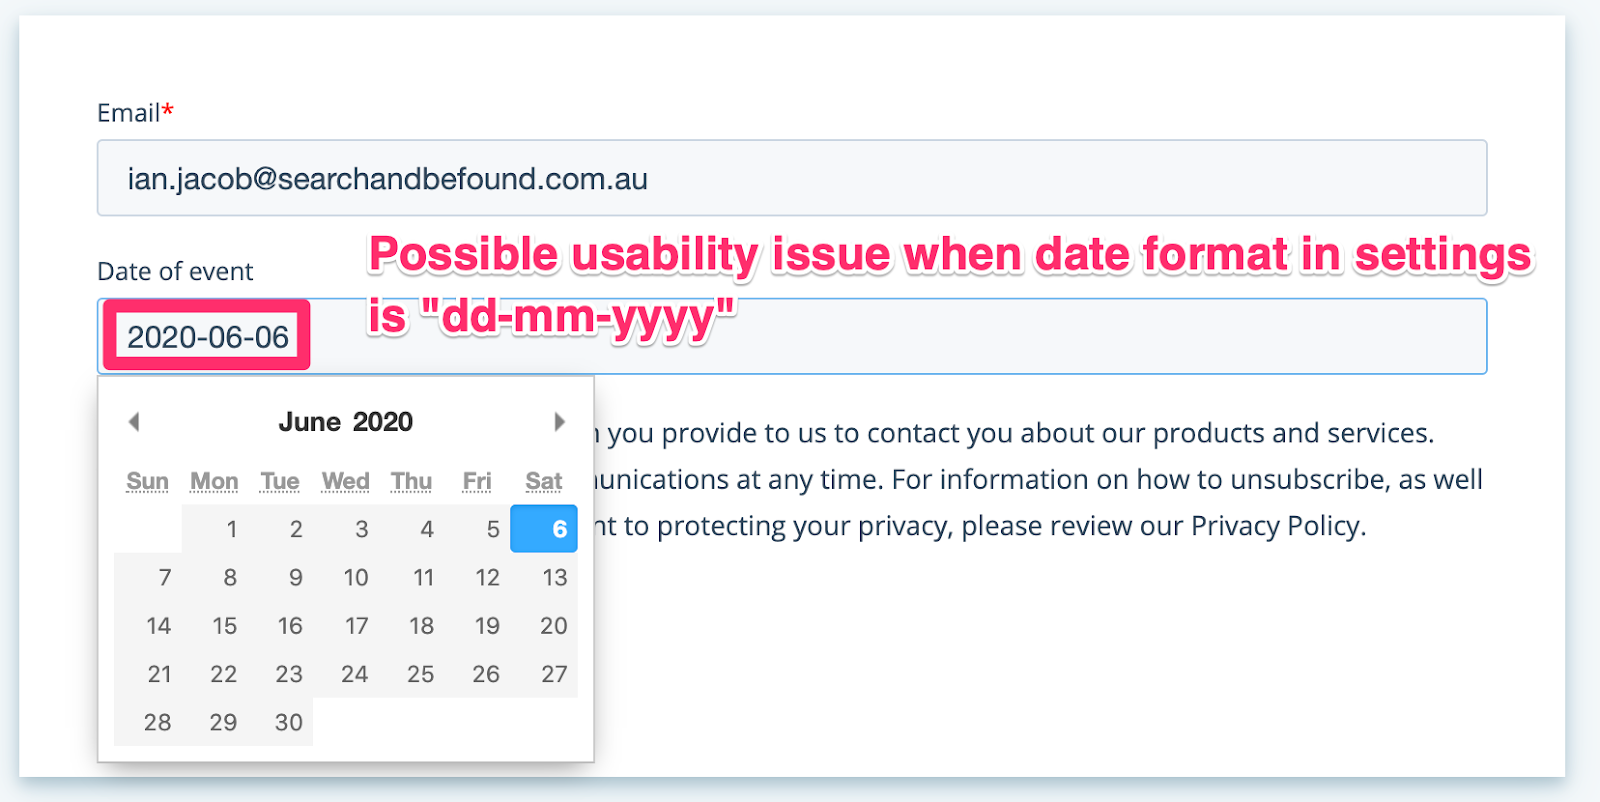Image resolution: width=1600 pixels, height=802 pixels.
Task: Select June 6 highlighted date
Action: [x=545, y=529]
